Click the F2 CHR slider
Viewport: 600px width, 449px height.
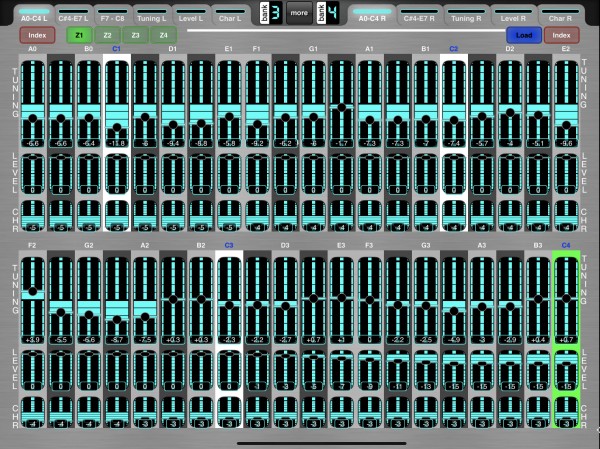33,412
